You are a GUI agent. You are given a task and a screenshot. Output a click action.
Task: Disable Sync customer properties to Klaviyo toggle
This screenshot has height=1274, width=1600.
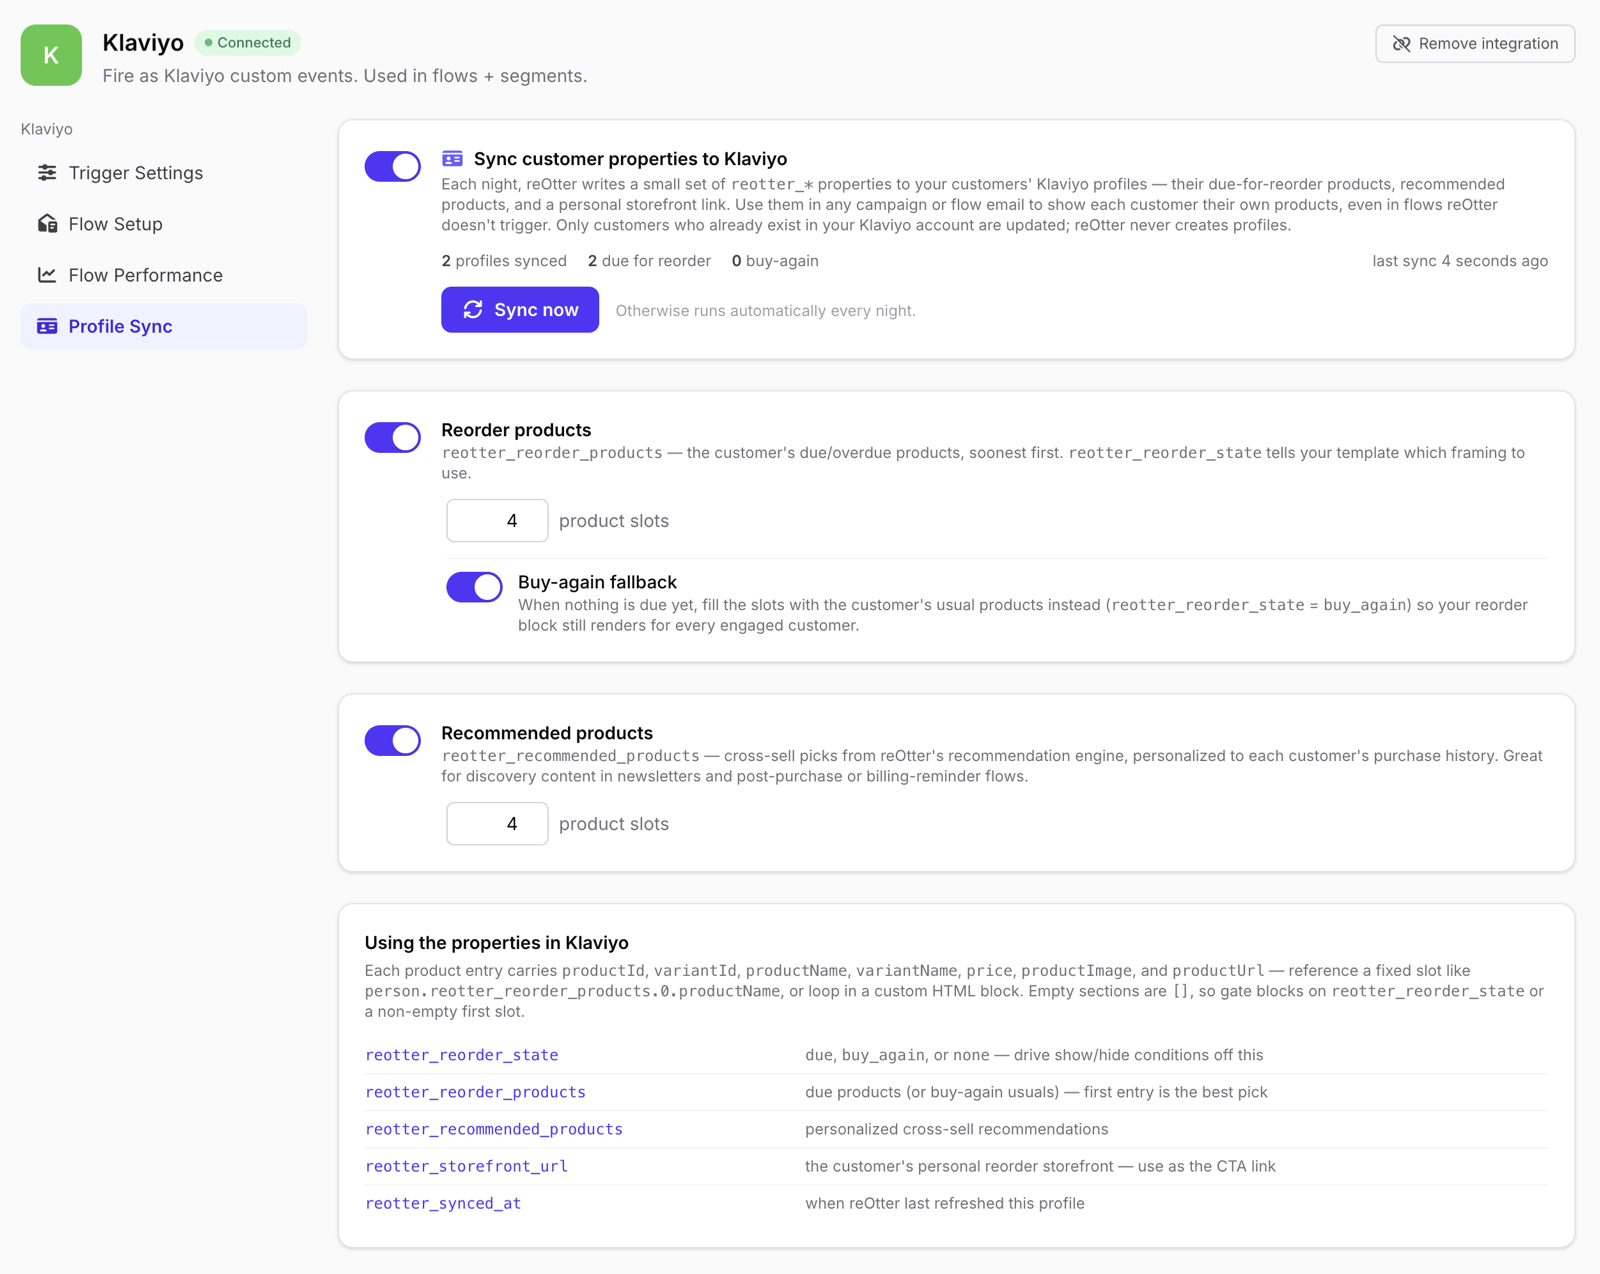(393, 166)
